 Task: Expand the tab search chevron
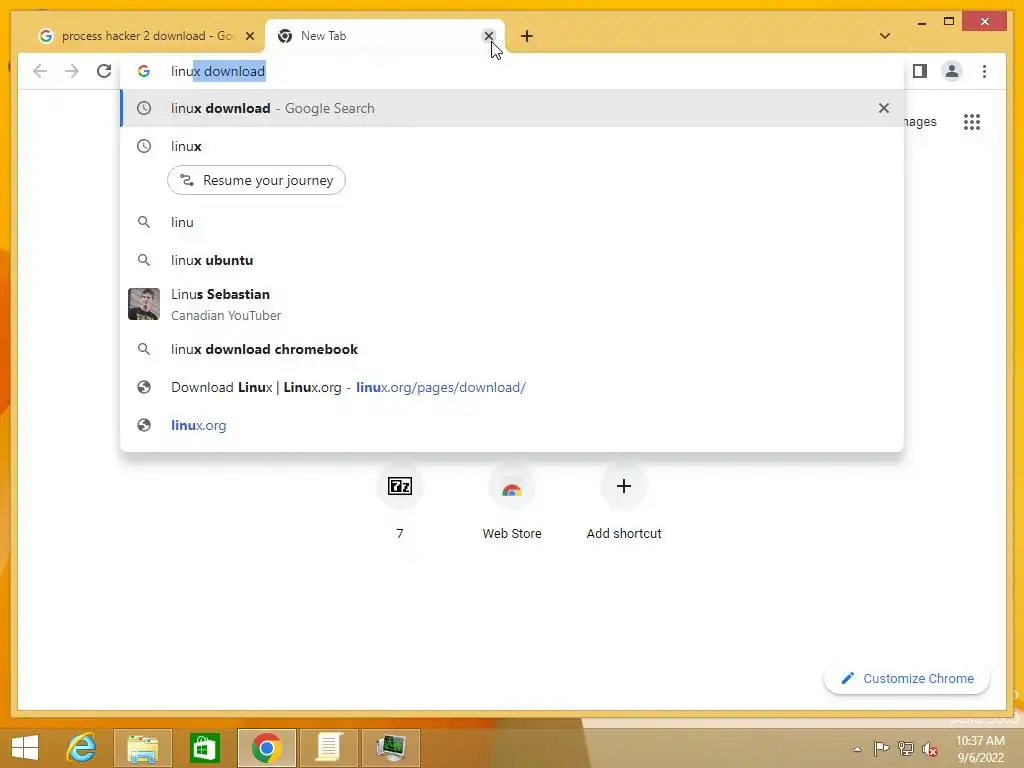885,36
